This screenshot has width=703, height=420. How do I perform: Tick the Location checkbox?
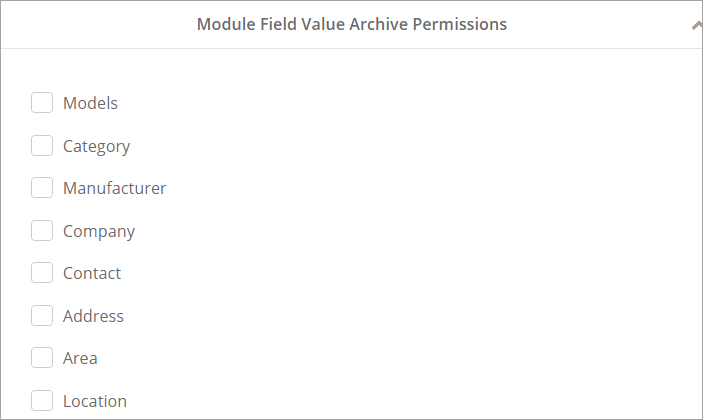click(42, 401)
